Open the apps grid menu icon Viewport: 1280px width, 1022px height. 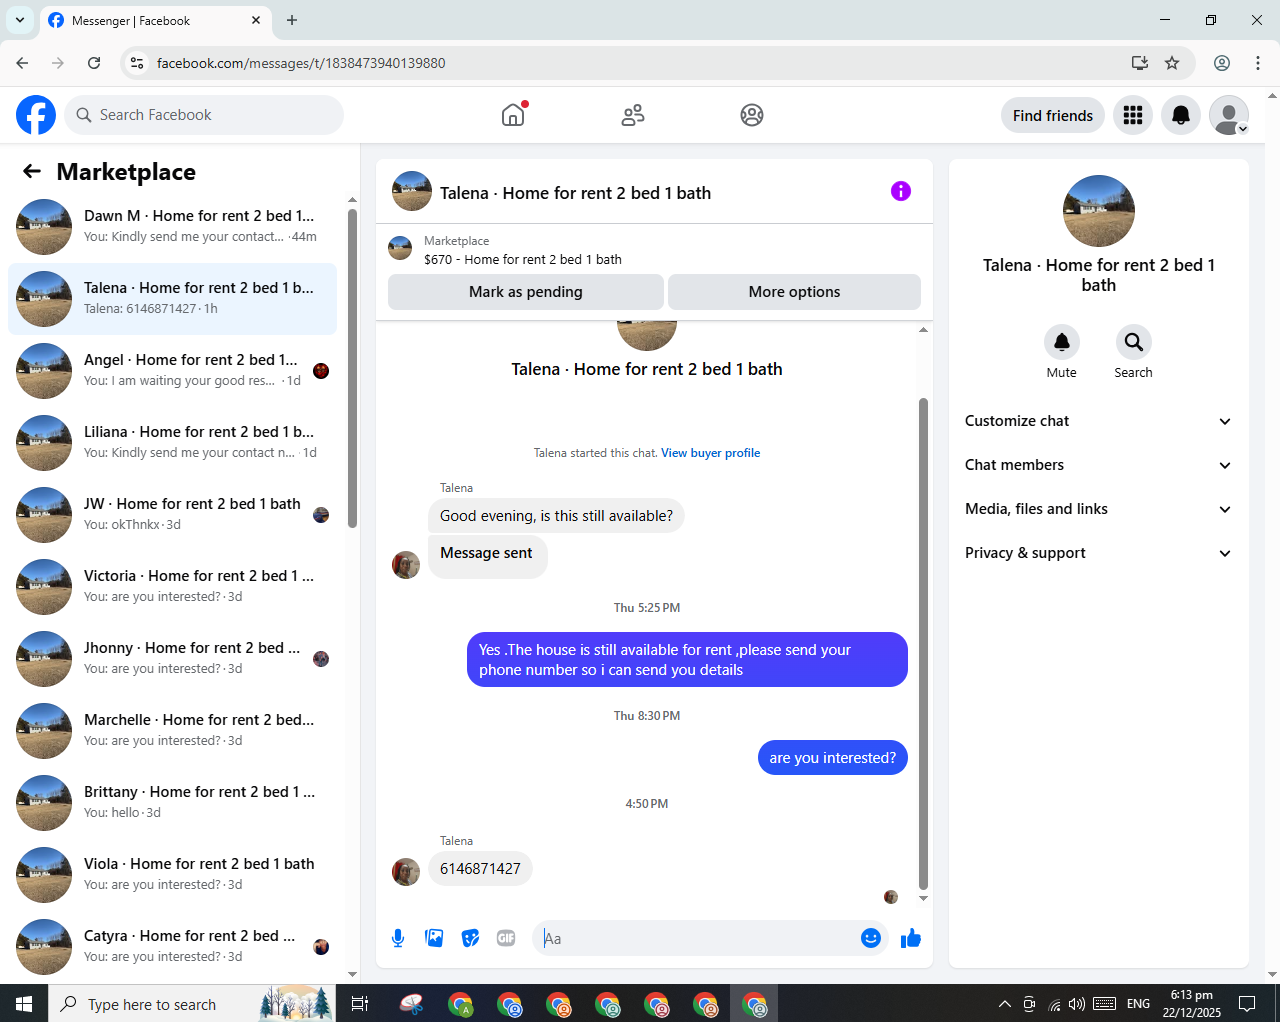tap(1133, 115)
